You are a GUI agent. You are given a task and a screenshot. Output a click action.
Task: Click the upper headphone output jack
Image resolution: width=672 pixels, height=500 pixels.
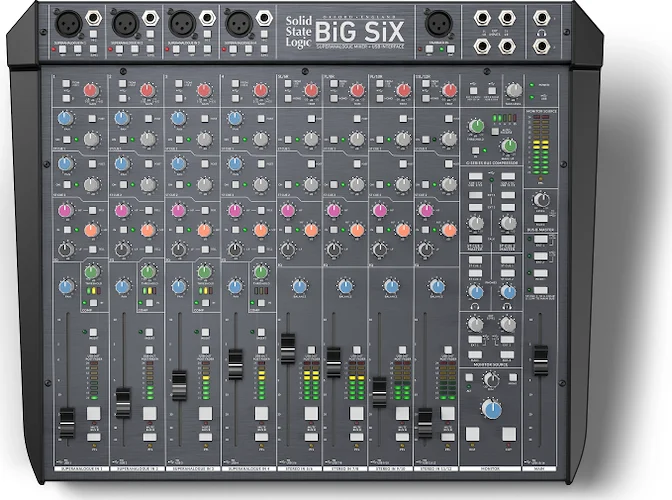(541, 18)
